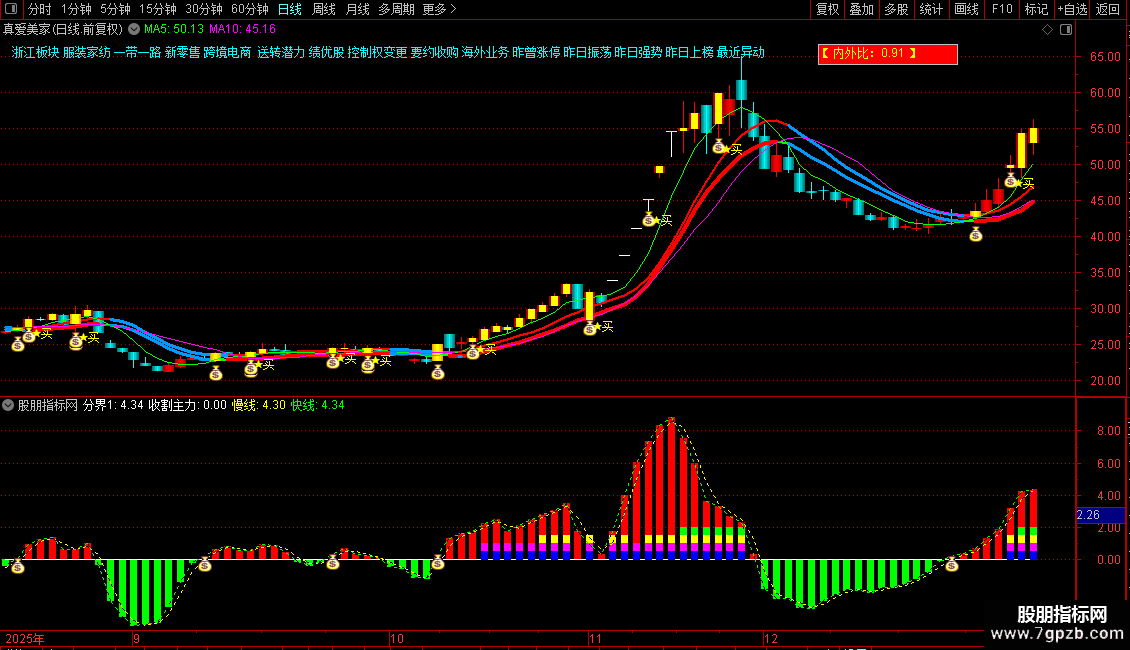Click the 慢线: 4.30 indicator value
Viewport: 1130px width, 650px height.
(259, 405)
